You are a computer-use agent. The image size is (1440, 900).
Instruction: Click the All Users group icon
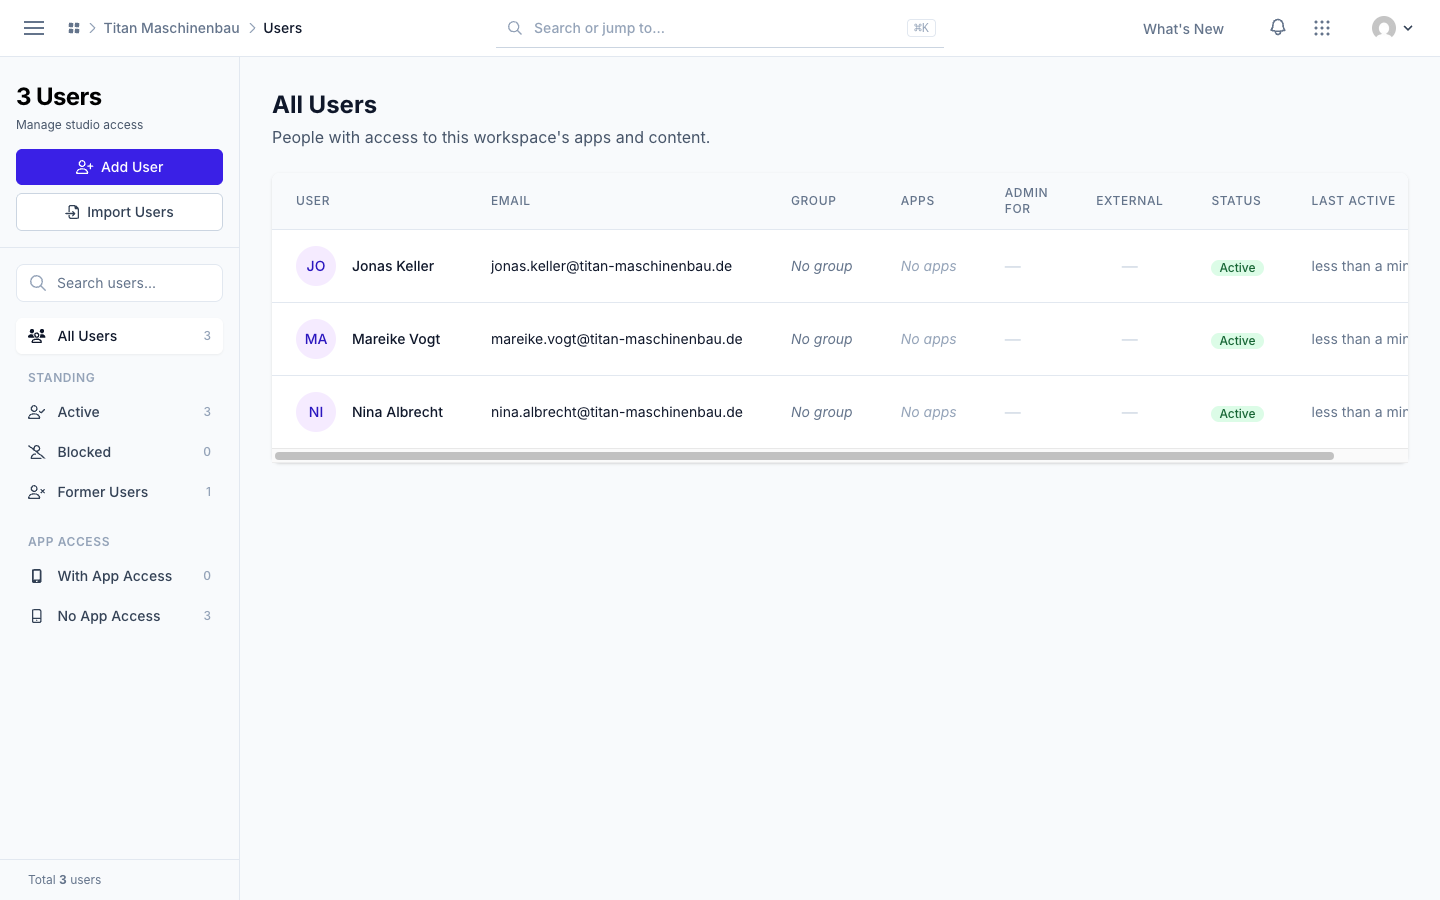[37, 336]
